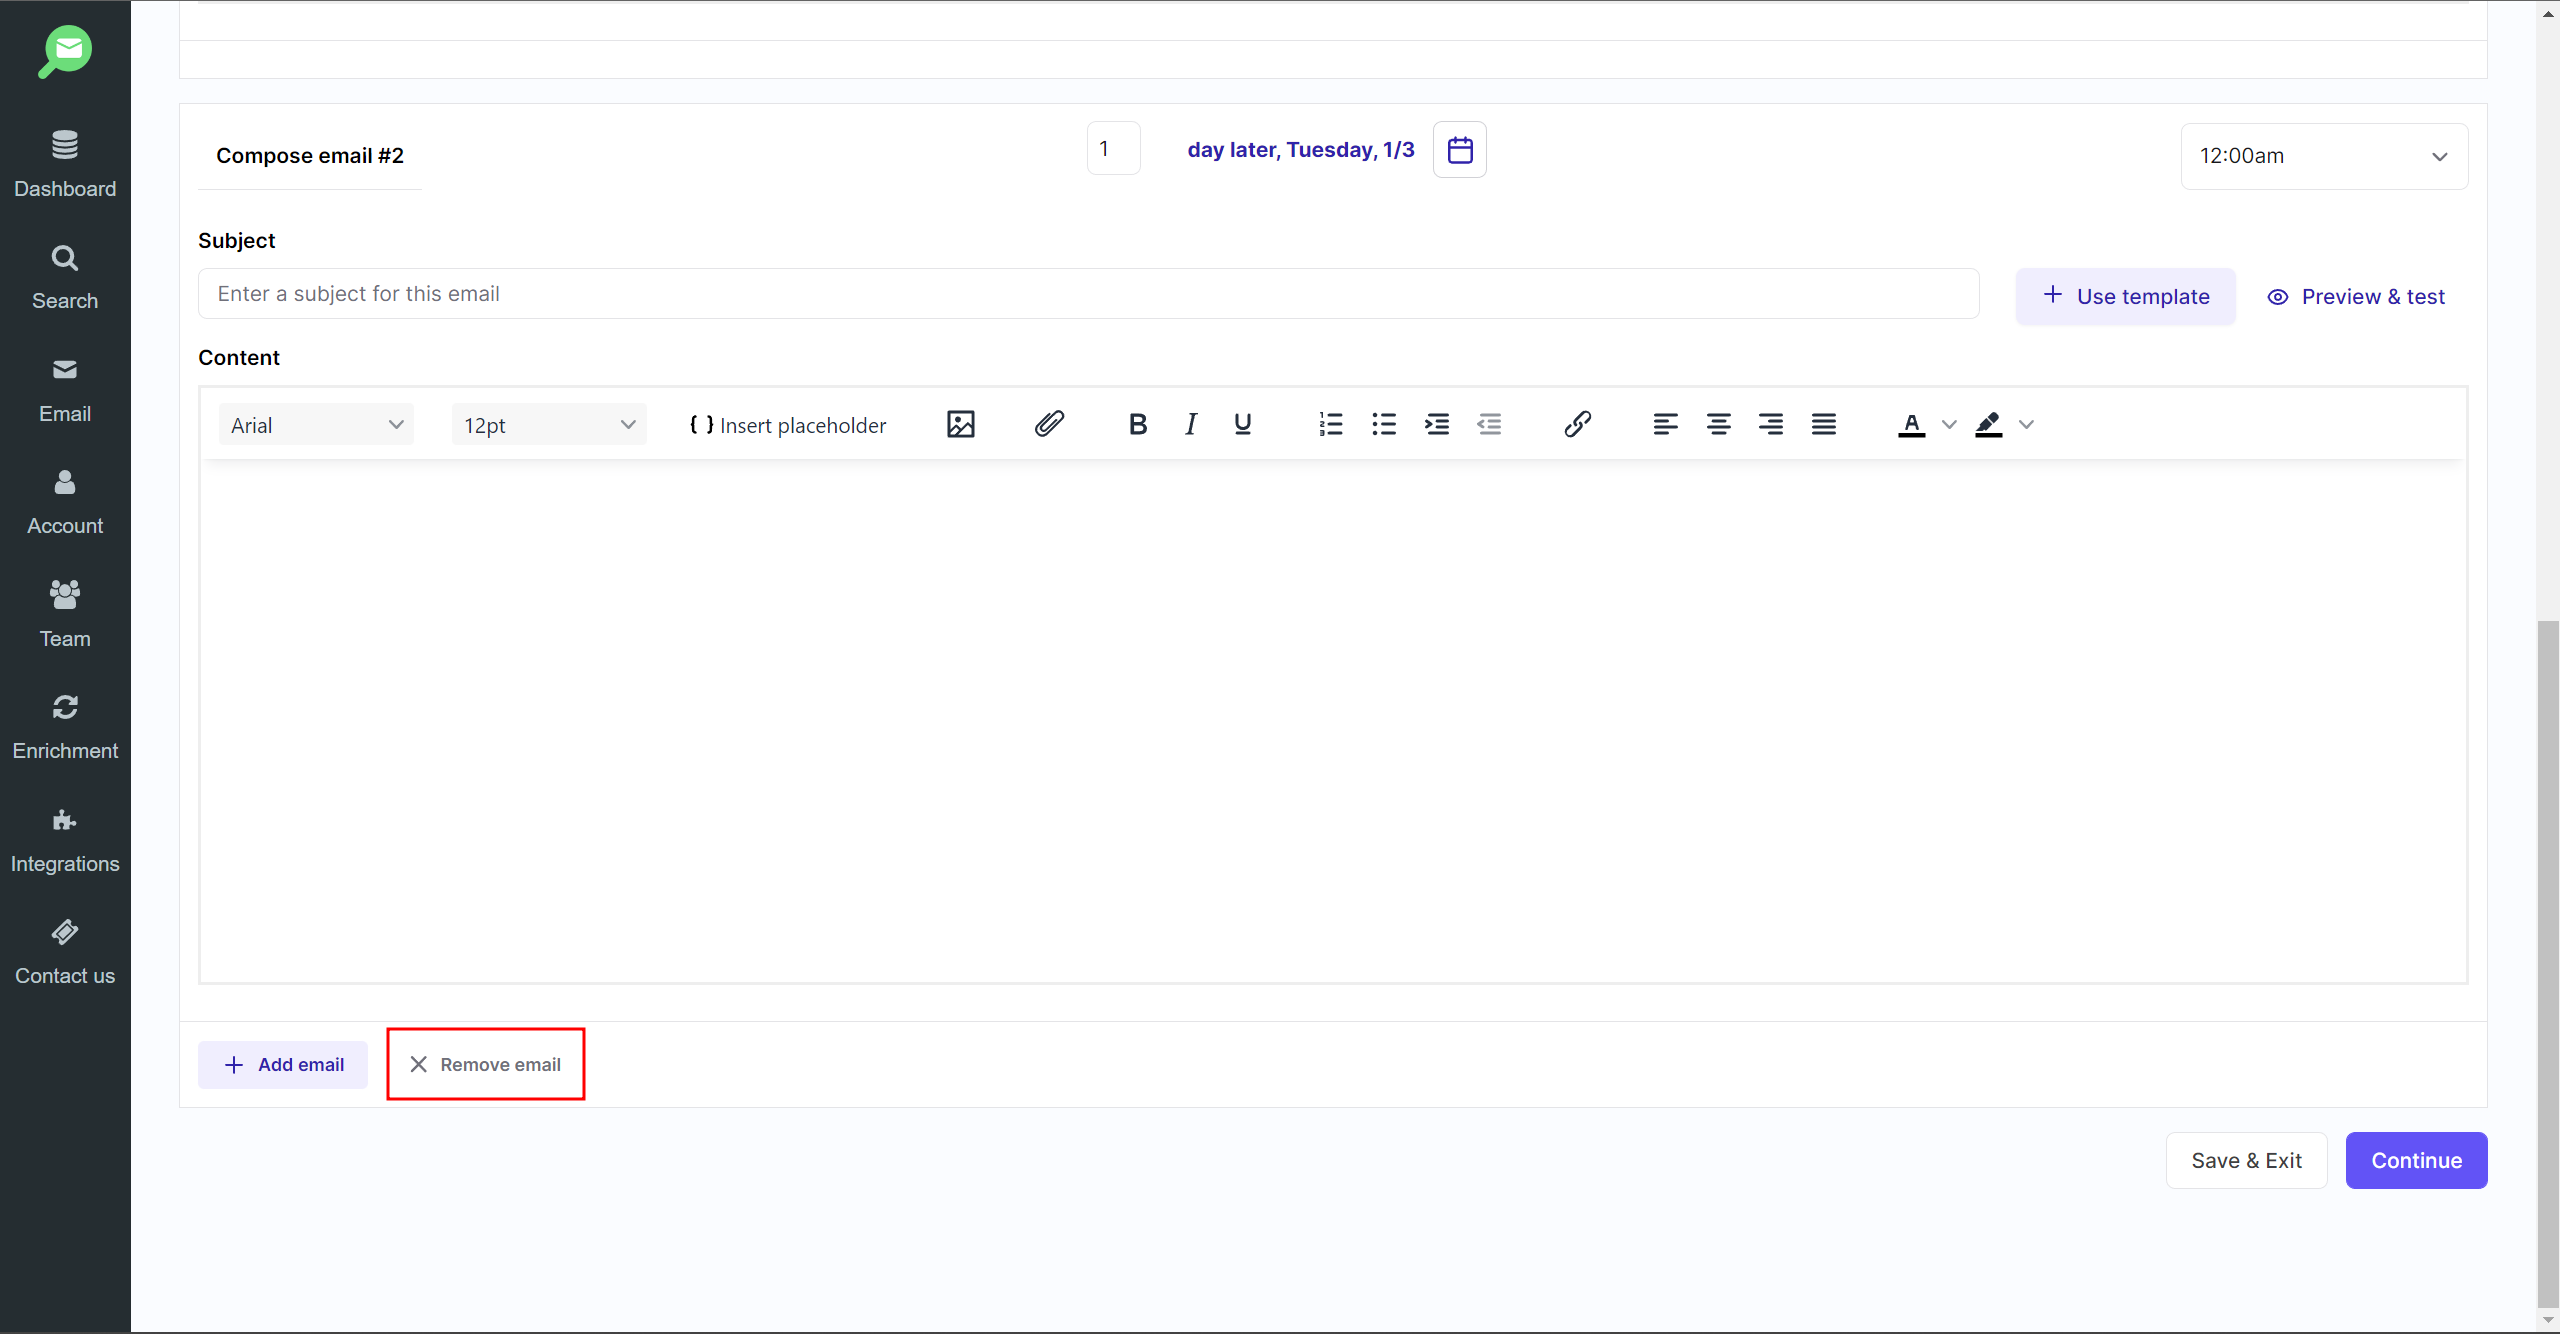2560x1334 pixels.
Task: Click the Use template button
Action: [2125, 296]
